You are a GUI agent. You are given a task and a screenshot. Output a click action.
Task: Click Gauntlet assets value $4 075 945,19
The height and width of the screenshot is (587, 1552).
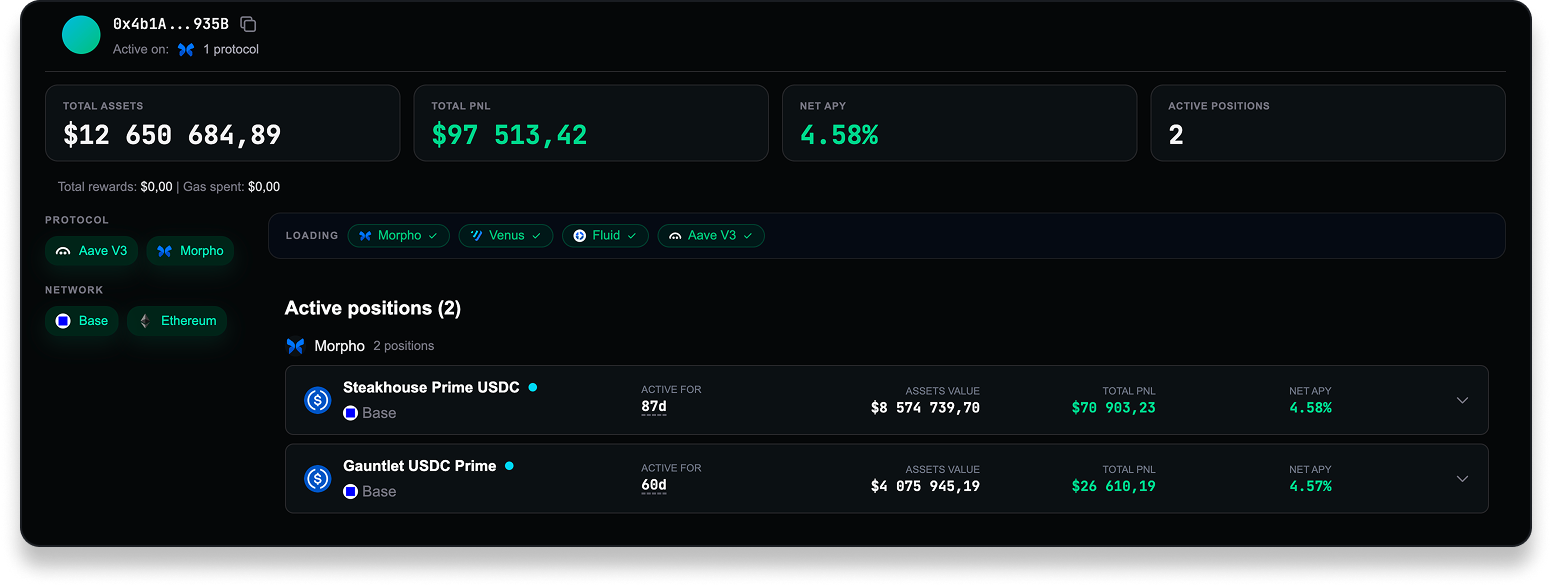(x=925, y=487)
